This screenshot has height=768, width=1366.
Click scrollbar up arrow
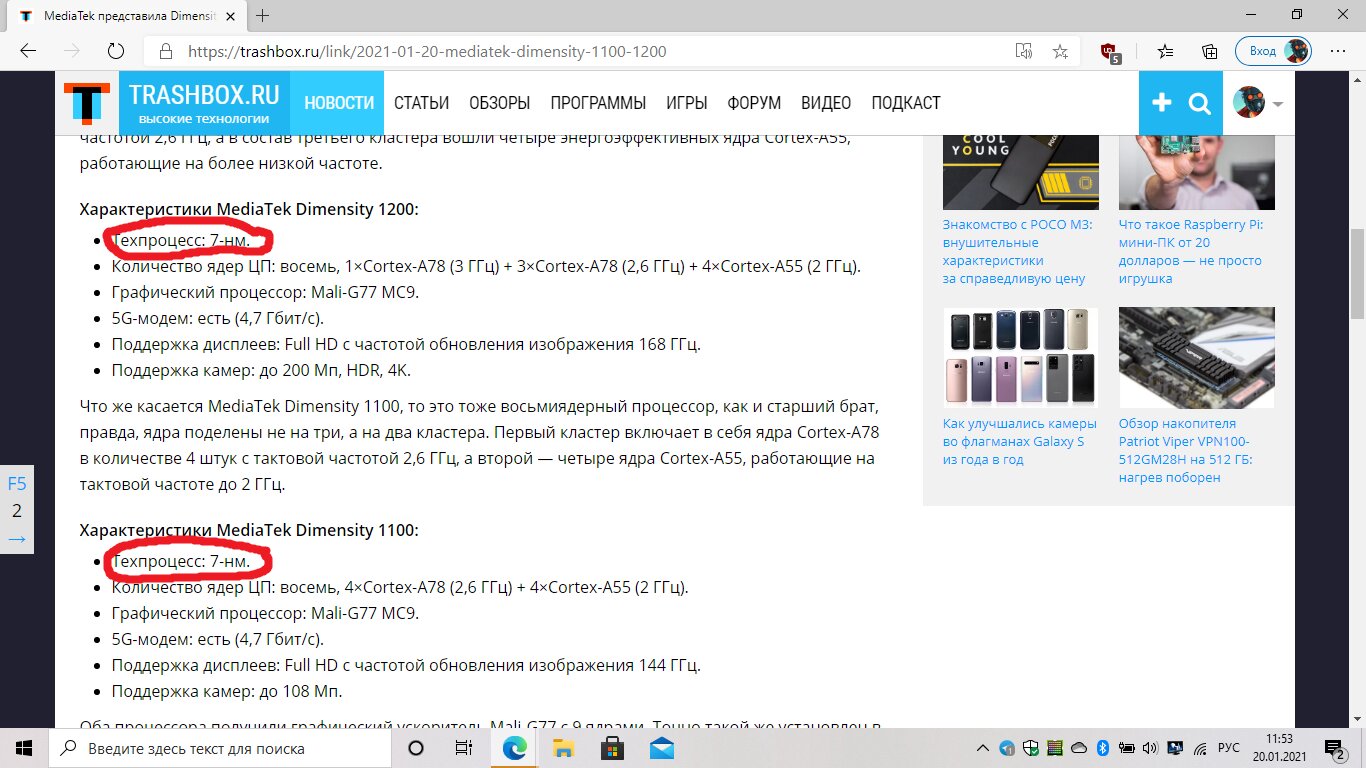point(1357,79)
